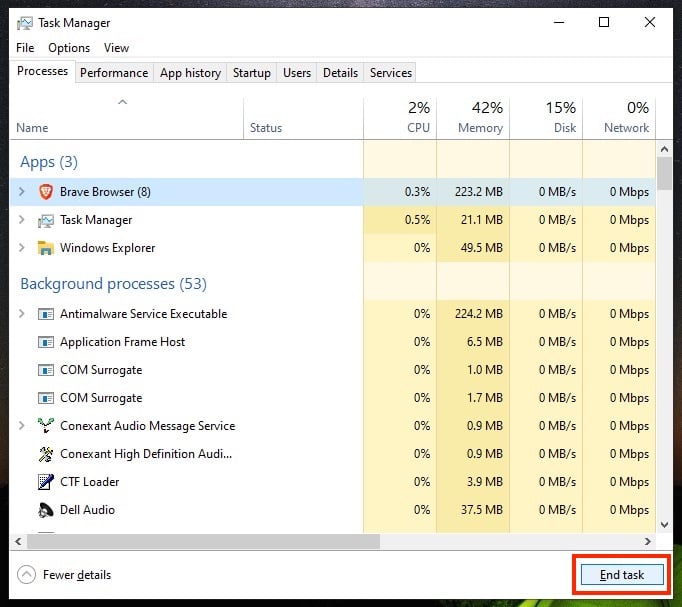Click the vertical scrollbar up arrow

pos(664,149)
